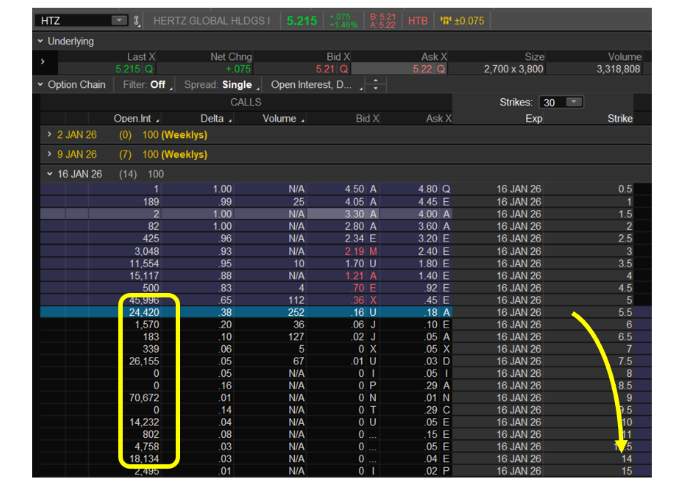Click the underlying Volume 3,318,808 value

(x=618, y=69)
